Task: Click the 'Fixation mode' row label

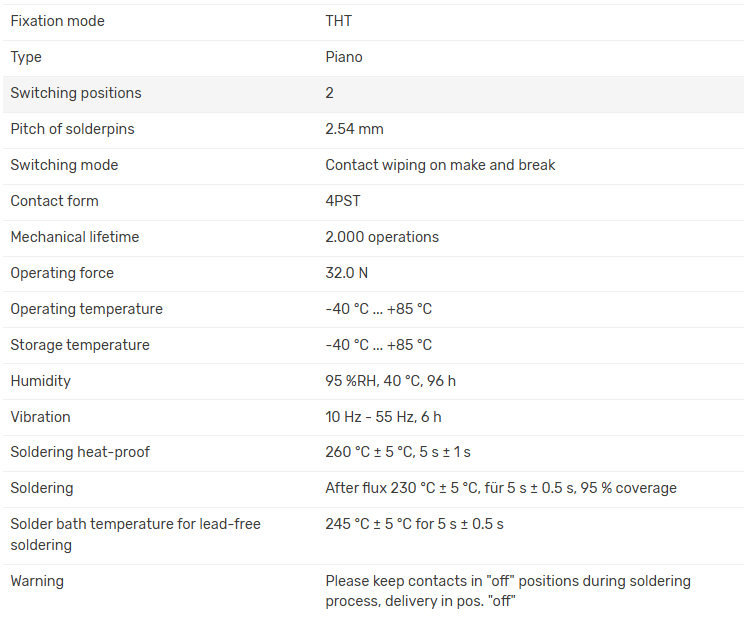Action: point(57,21)
